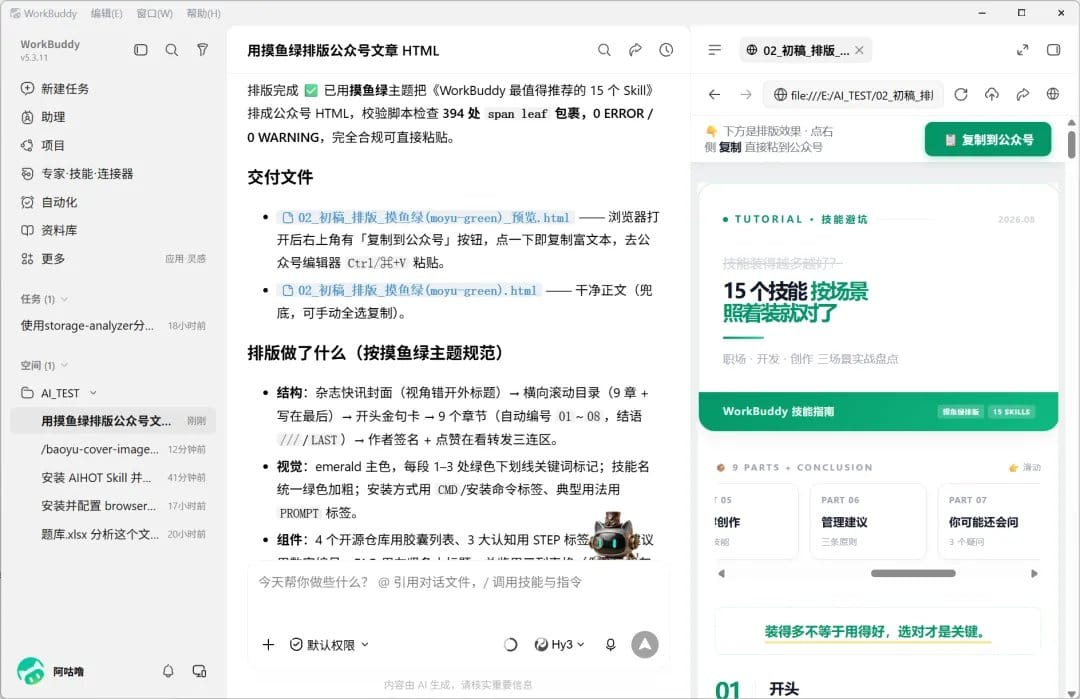The width and height of the screenshot is (1080, 699).
Task: Open the 默认权限 permission dropdown
Action: point(329,645)
